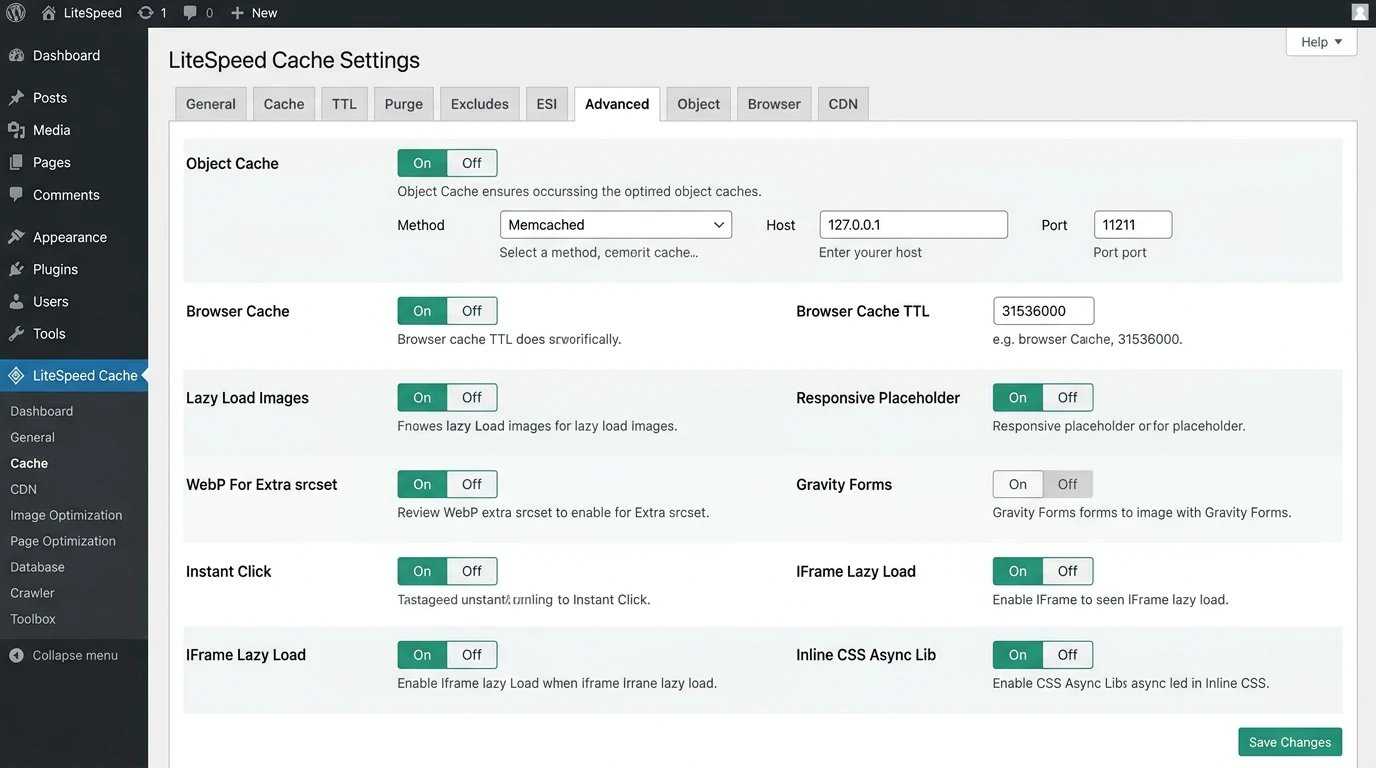The height and width of the screenshot is (768, 1376).
Task: Open the updates icon showing 1
Action: point(146,13)
